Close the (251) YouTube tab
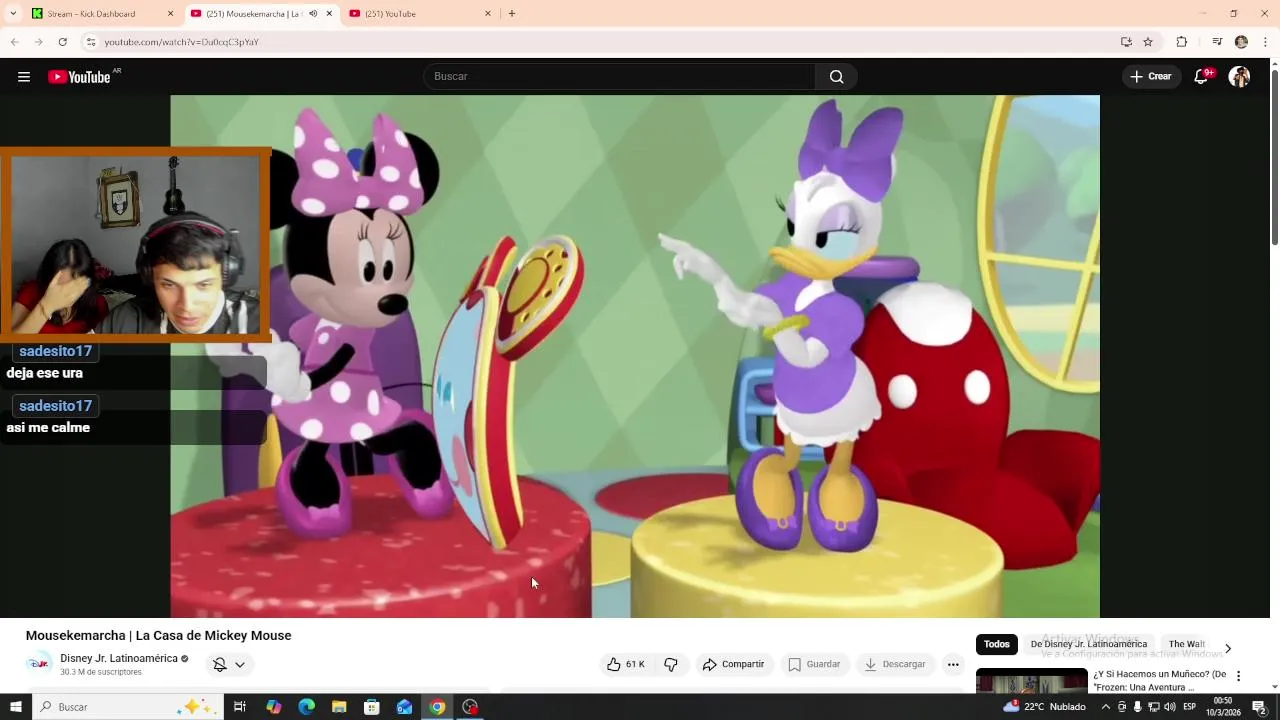 tap(488, 14)
